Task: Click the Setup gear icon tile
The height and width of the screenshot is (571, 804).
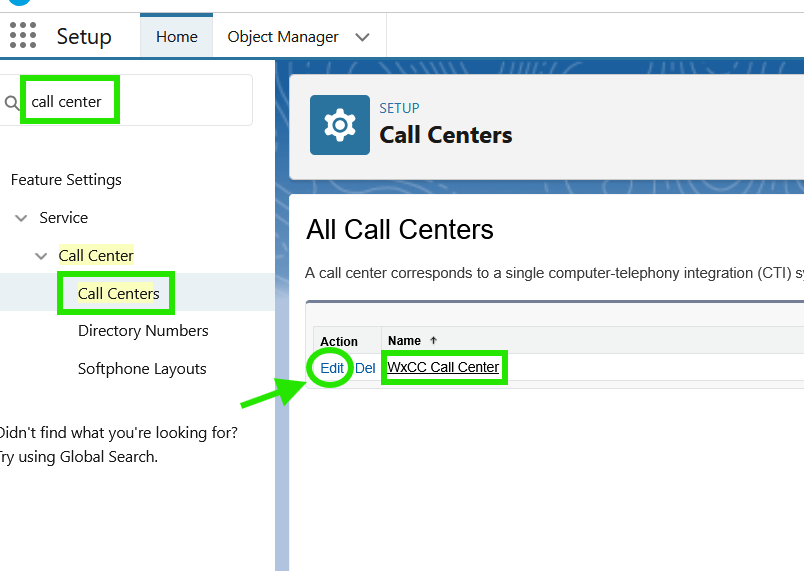Action: 339,125
